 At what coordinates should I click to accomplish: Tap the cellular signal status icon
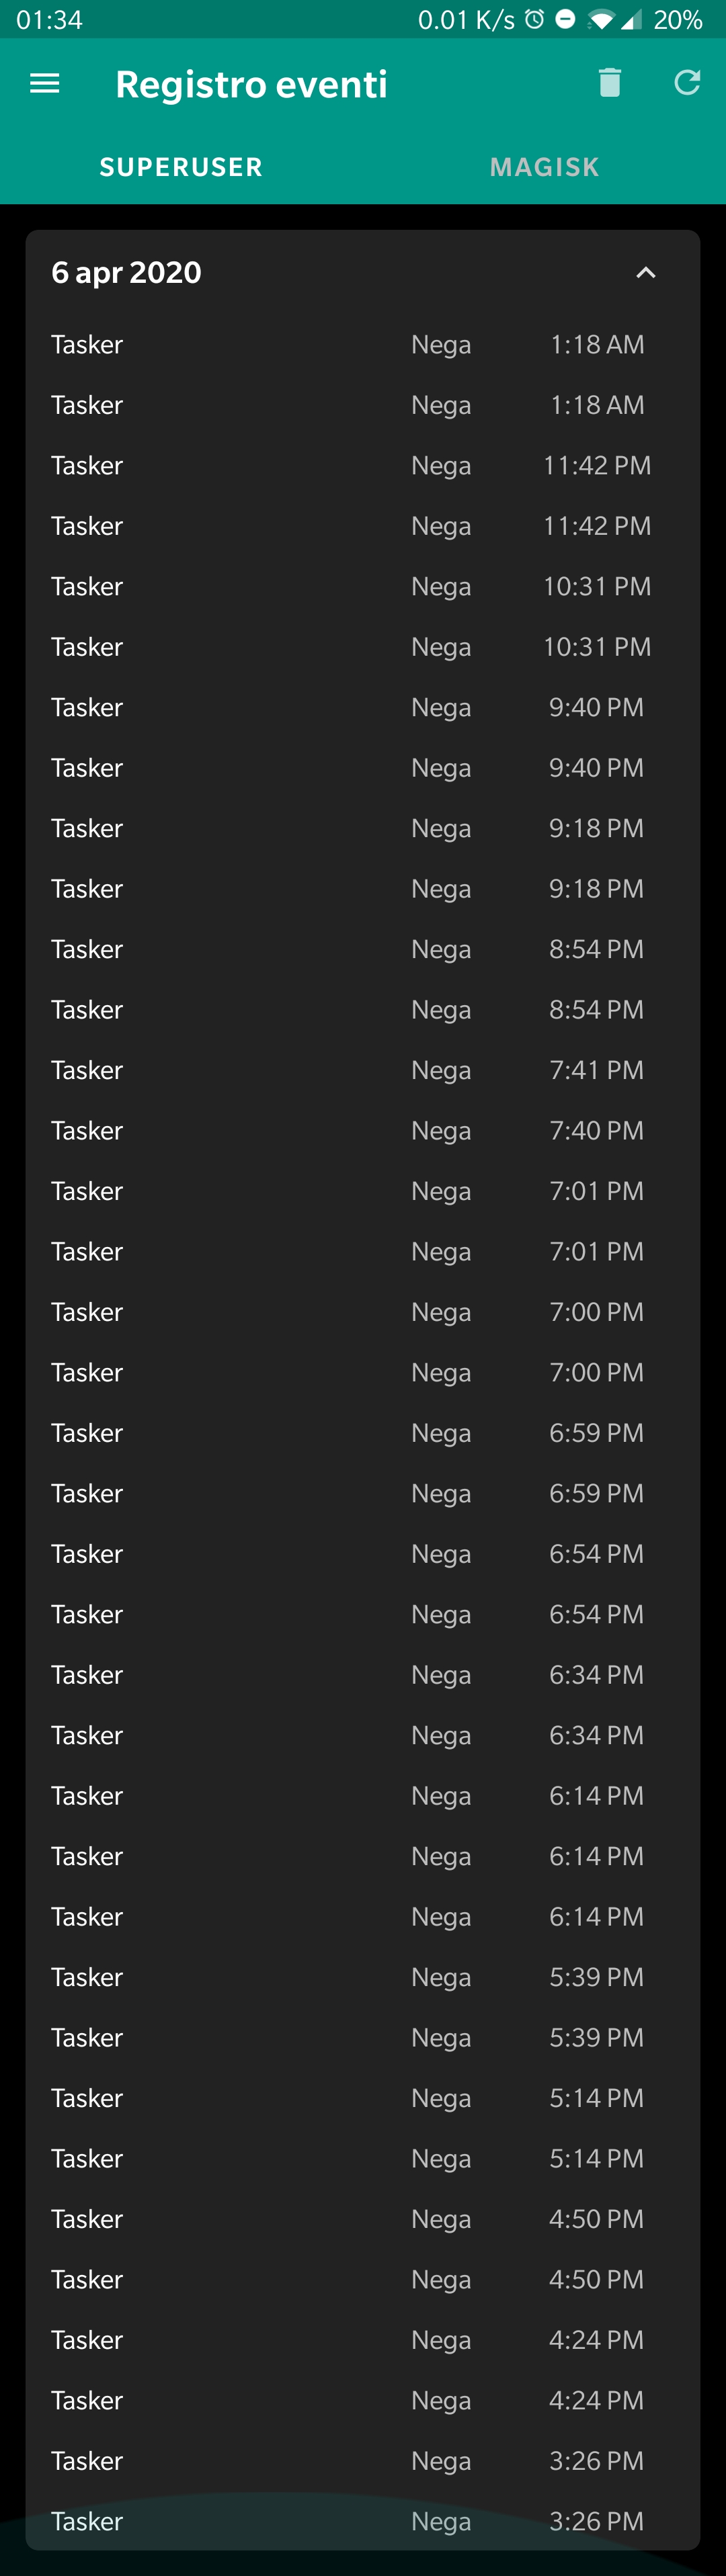(x=630, y=20)
